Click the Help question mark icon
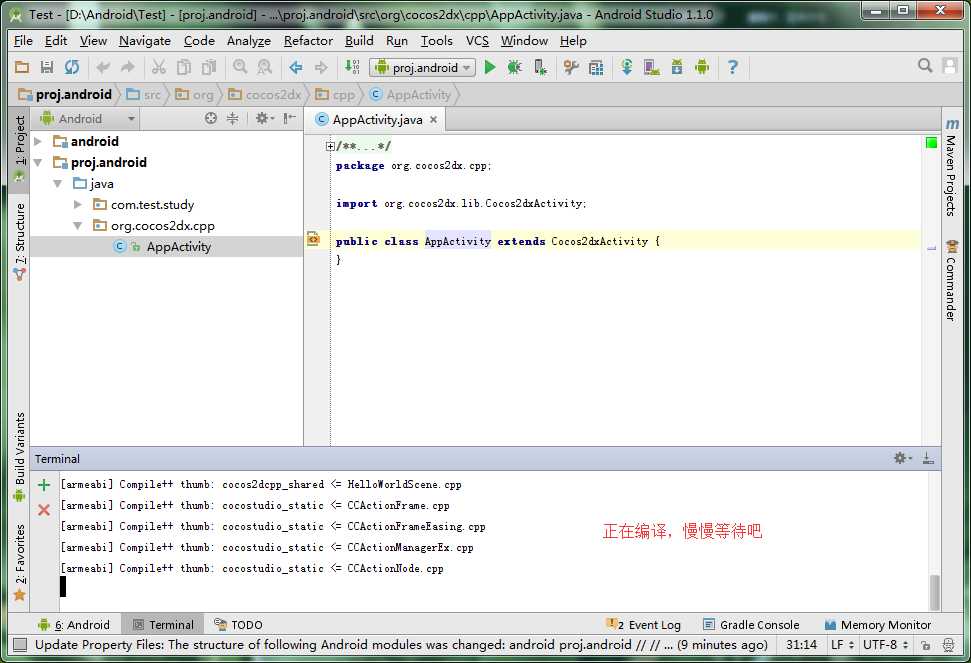This screenshot has height=663, width=971. click(733, 67)
